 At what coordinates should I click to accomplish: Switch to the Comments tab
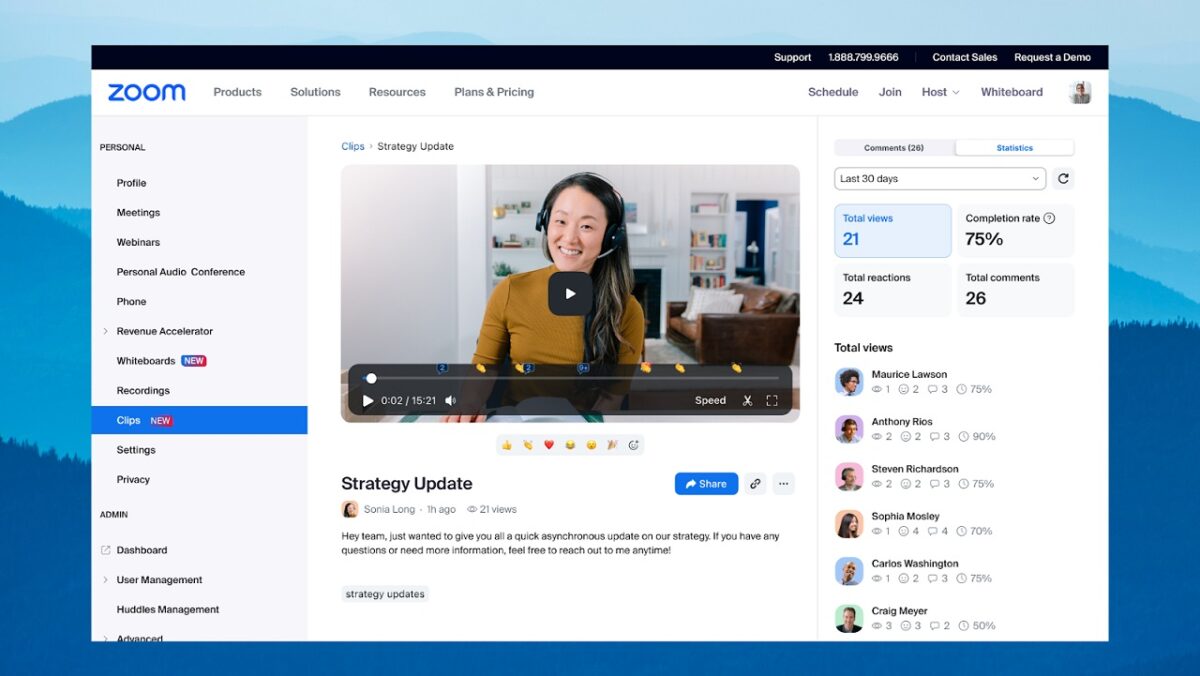tap(893, 147)
